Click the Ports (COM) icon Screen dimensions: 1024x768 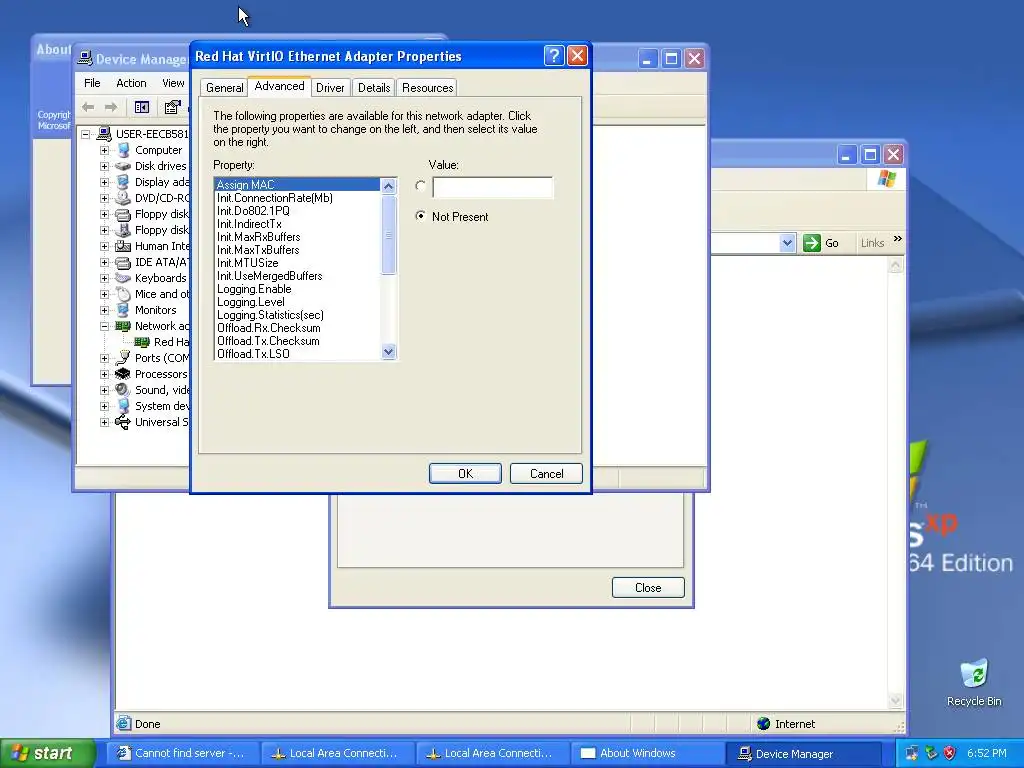(123, 358)
